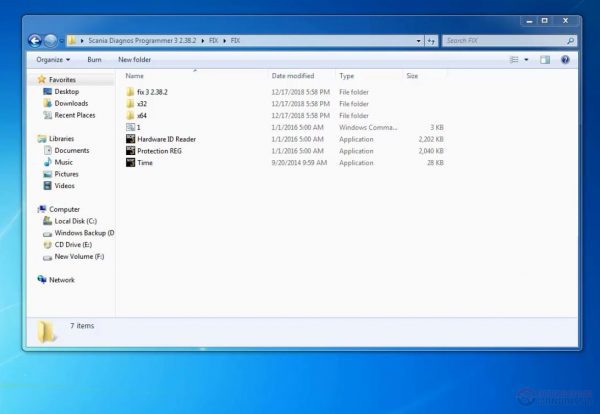Click the 'Windows Comma...' type cell
Image resolution: width=600 pixels, height=414 pixels.
pyautogui.click(x=368, y=127)
